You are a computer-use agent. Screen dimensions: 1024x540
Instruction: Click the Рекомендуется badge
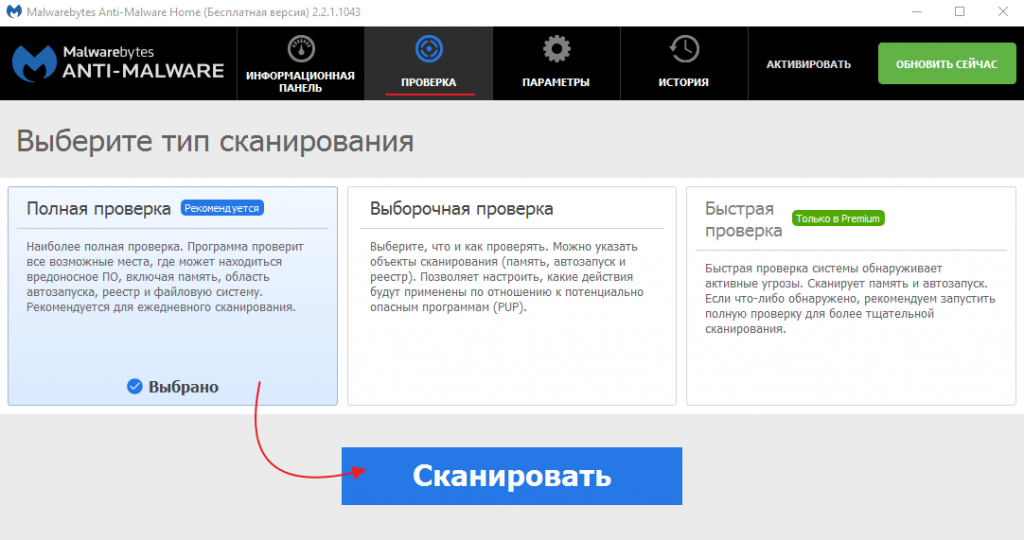pyautogui.click(x=222, y=209)
